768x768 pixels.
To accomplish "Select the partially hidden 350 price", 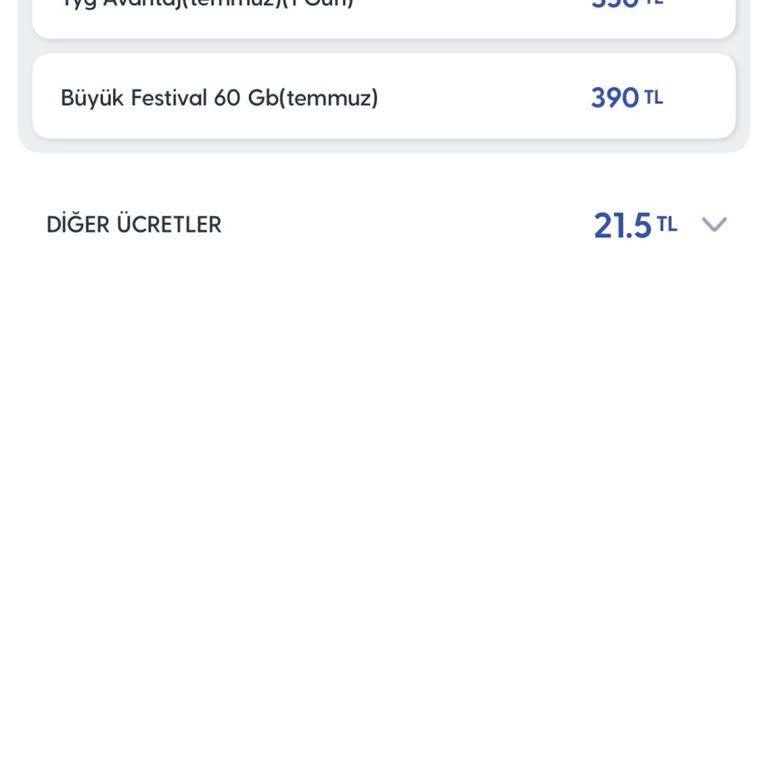I will [614, 4].
